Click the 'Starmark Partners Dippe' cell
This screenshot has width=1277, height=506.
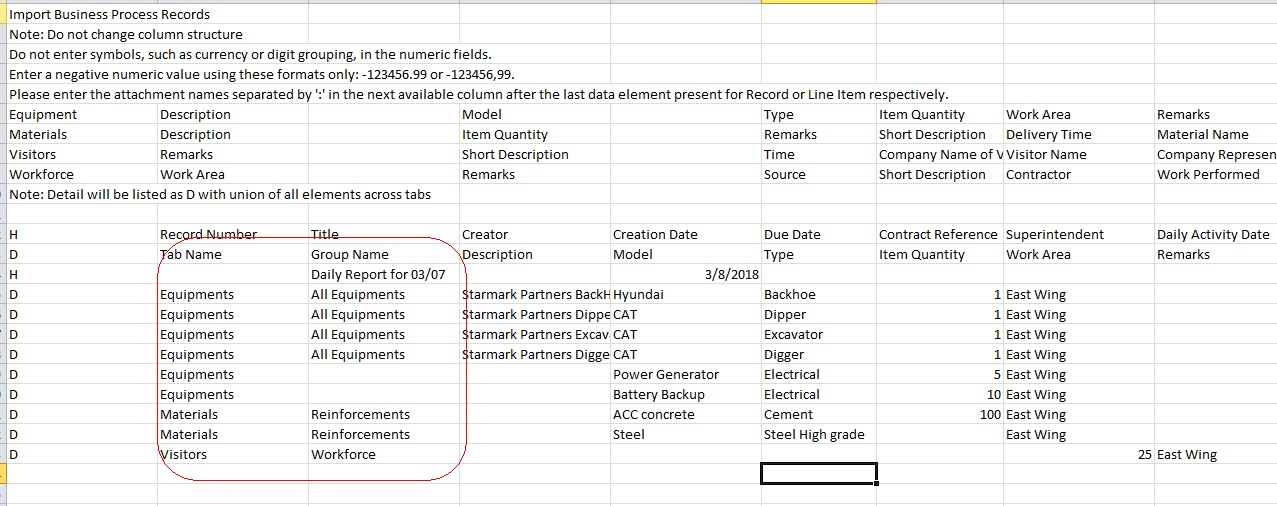coord(535,314)
